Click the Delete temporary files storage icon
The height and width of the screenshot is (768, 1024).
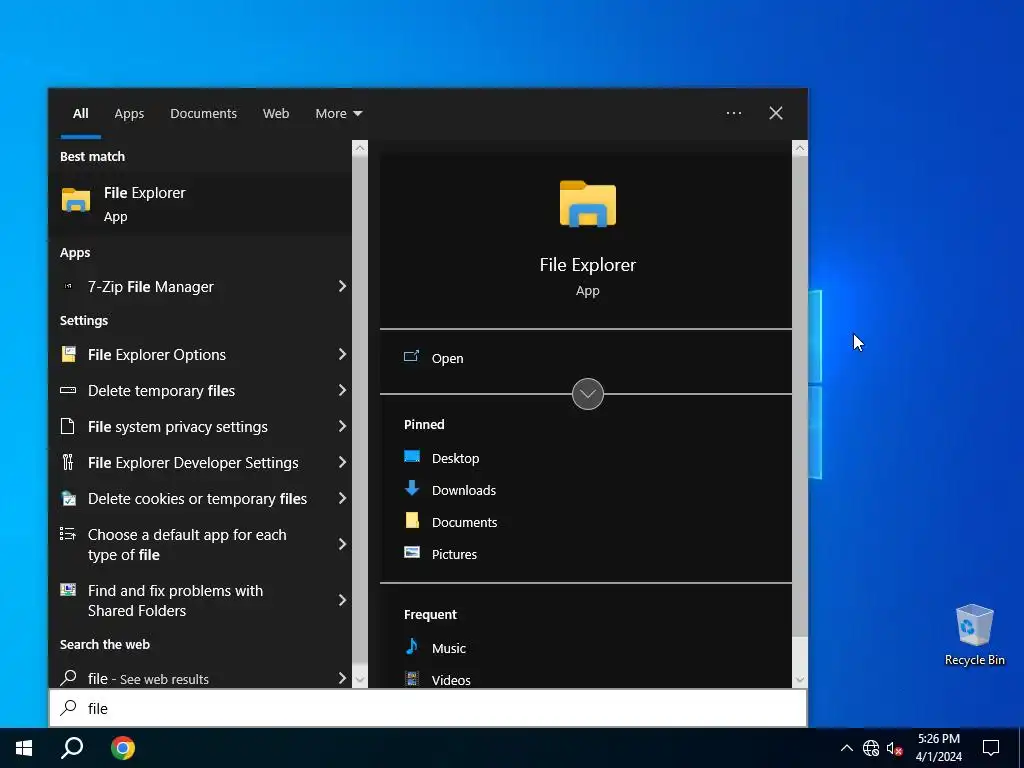click(x=68, y=390)
